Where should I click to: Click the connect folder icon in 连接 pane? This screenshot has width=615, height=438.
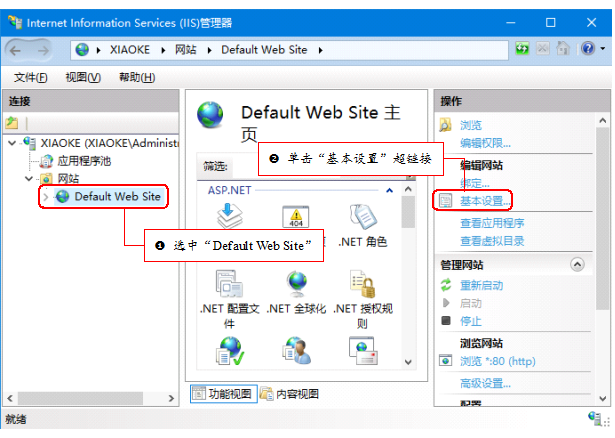coord(12,122)
